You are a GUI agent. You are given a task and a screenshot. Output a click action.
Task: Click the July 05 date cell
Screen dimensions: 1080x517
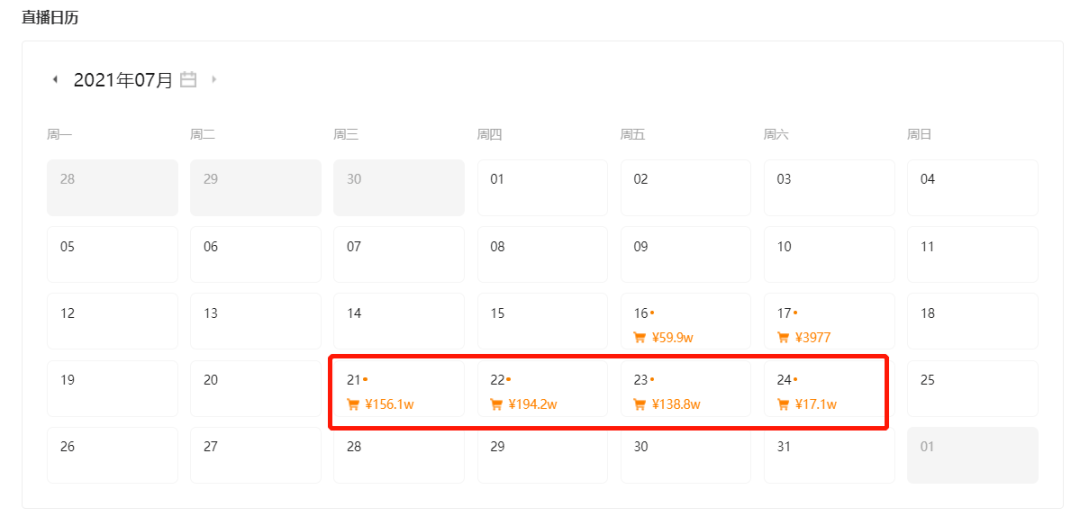click(x=112, y=254)
